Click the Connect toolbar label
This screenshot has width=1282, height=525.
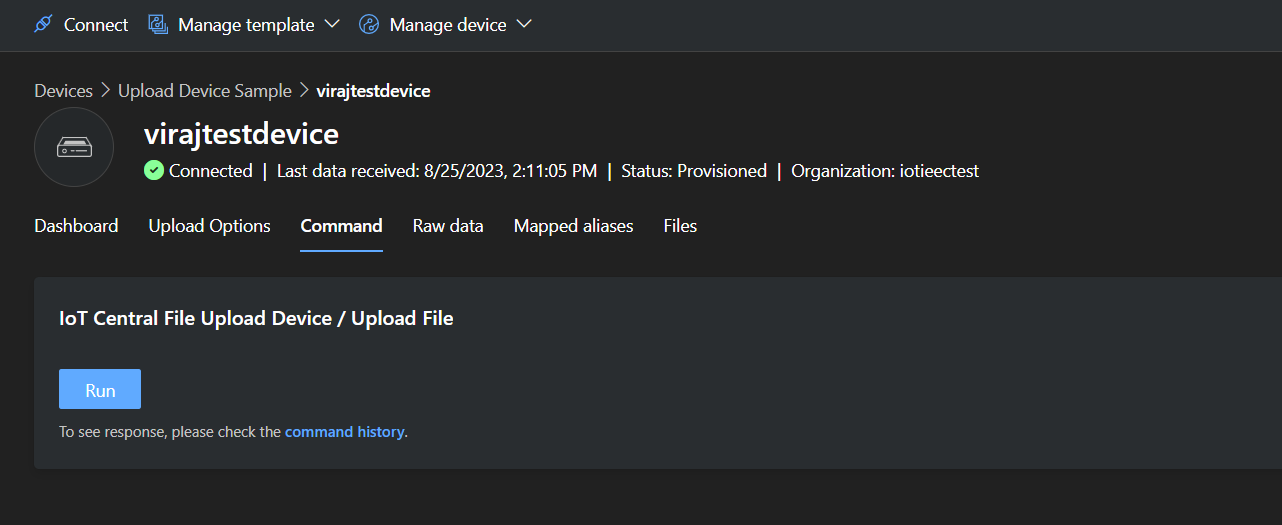click(96, 25)
